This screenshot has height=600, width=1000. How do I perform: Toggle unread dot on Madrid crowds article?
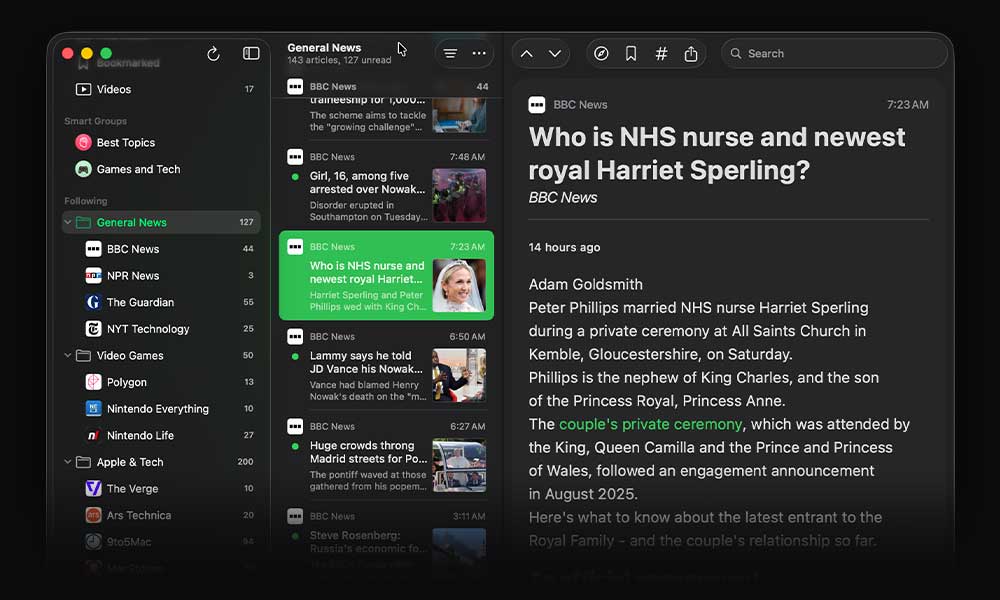coord(295,446)
